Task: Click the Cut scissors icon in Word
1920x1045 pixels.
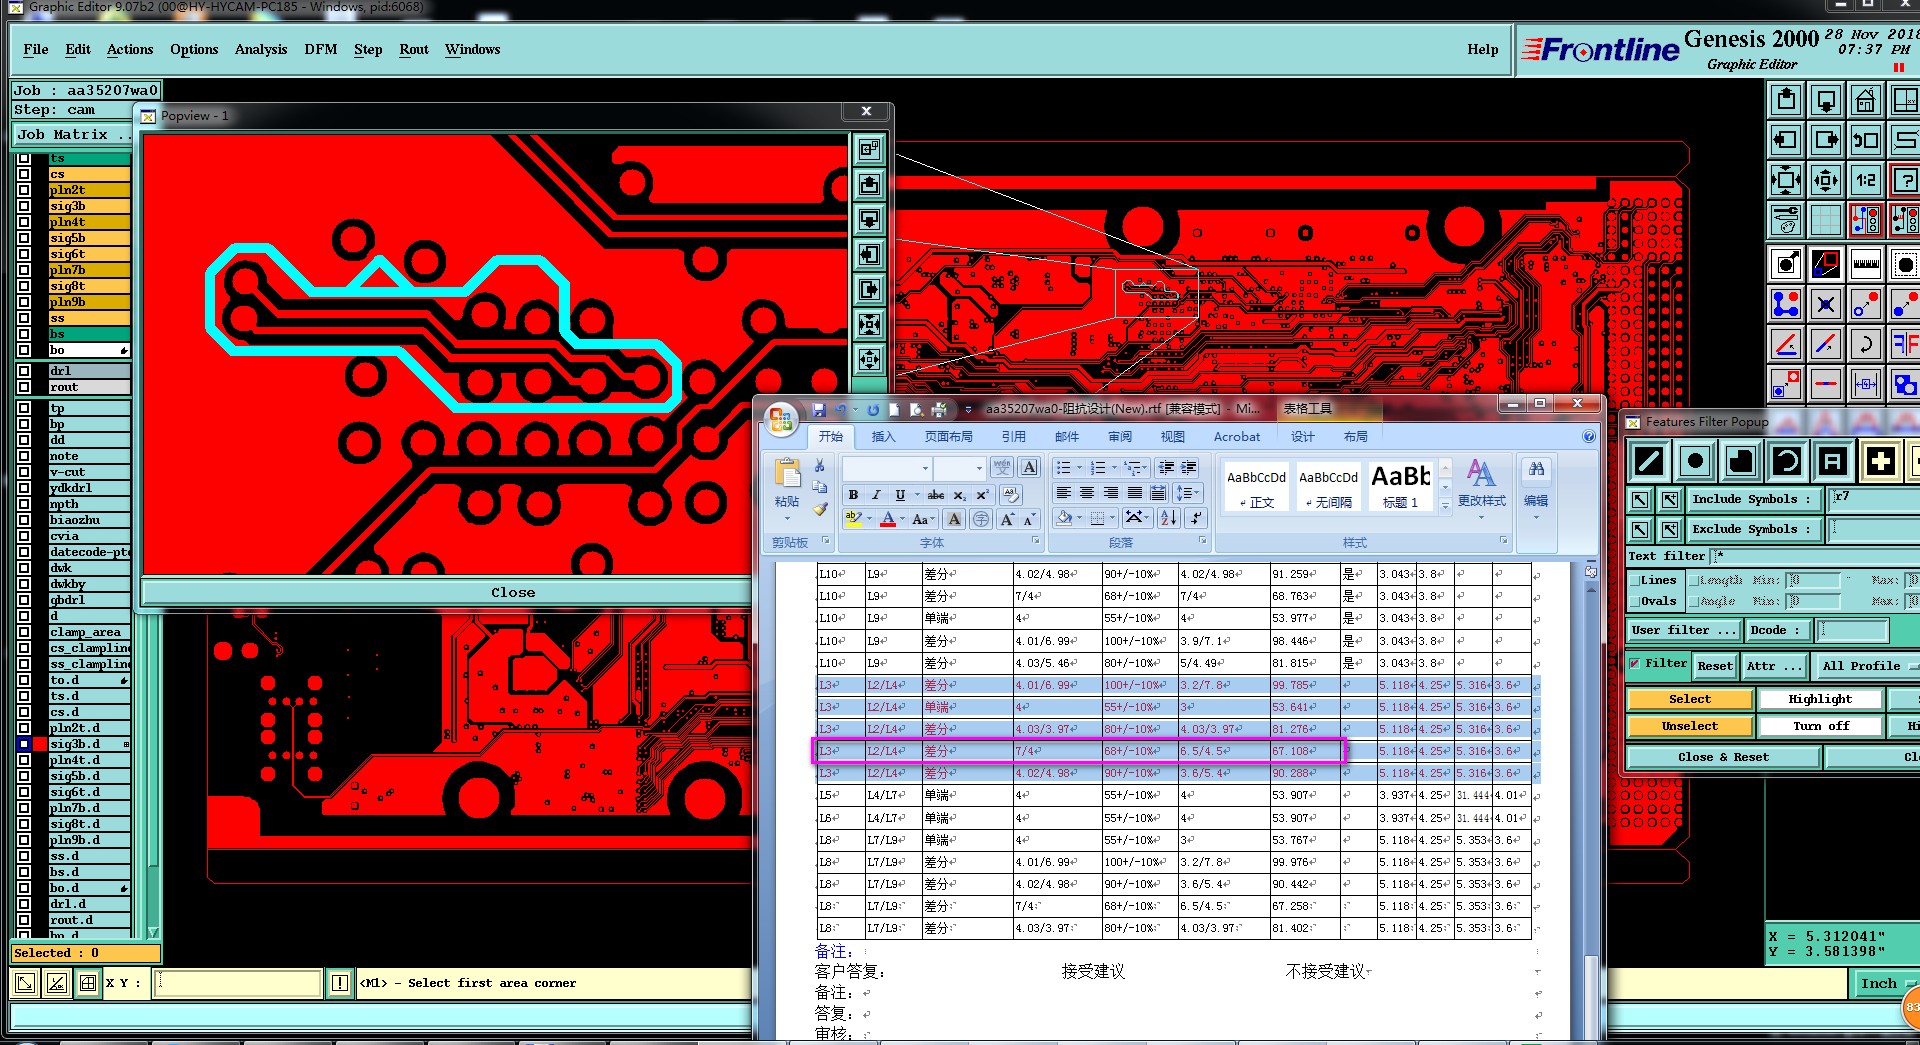Action: (820, 466)
